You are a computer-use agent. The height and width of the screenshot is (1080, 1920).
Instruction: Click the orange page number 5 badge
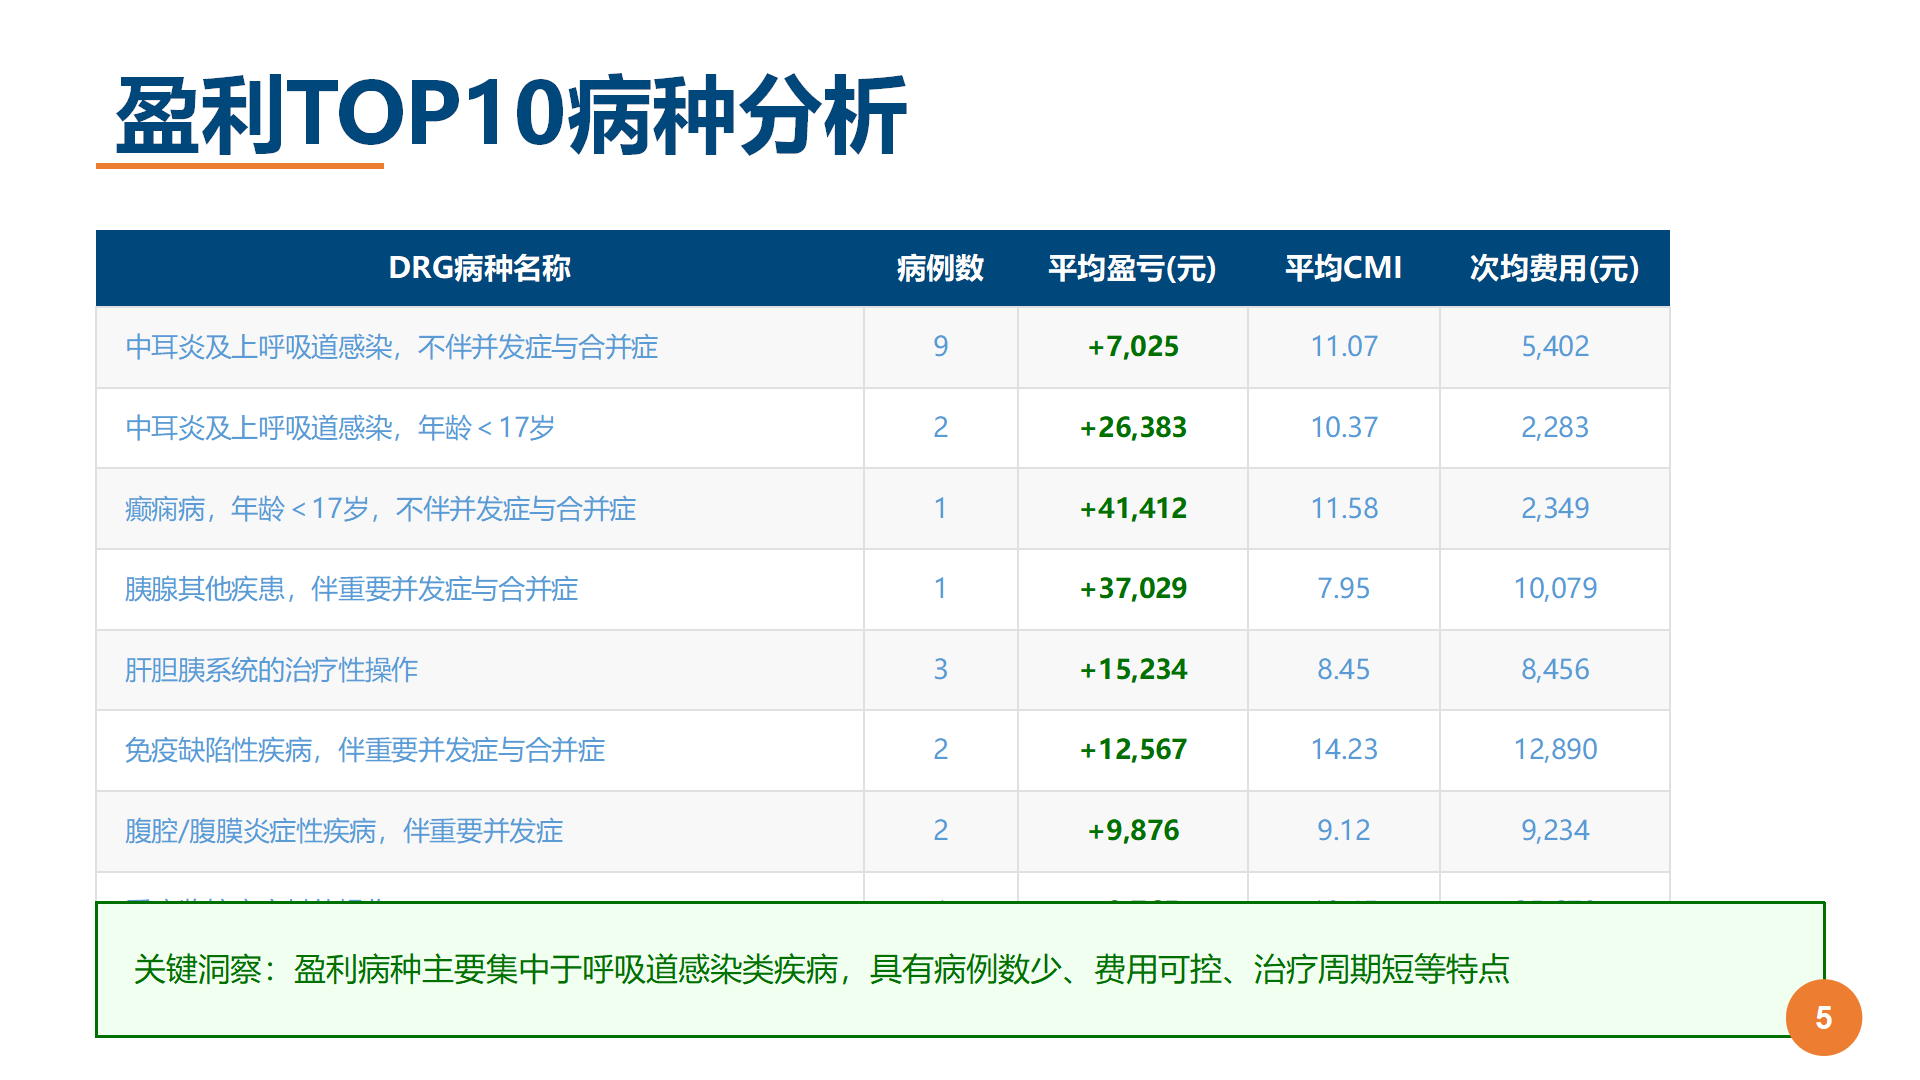point(1824,1018)
